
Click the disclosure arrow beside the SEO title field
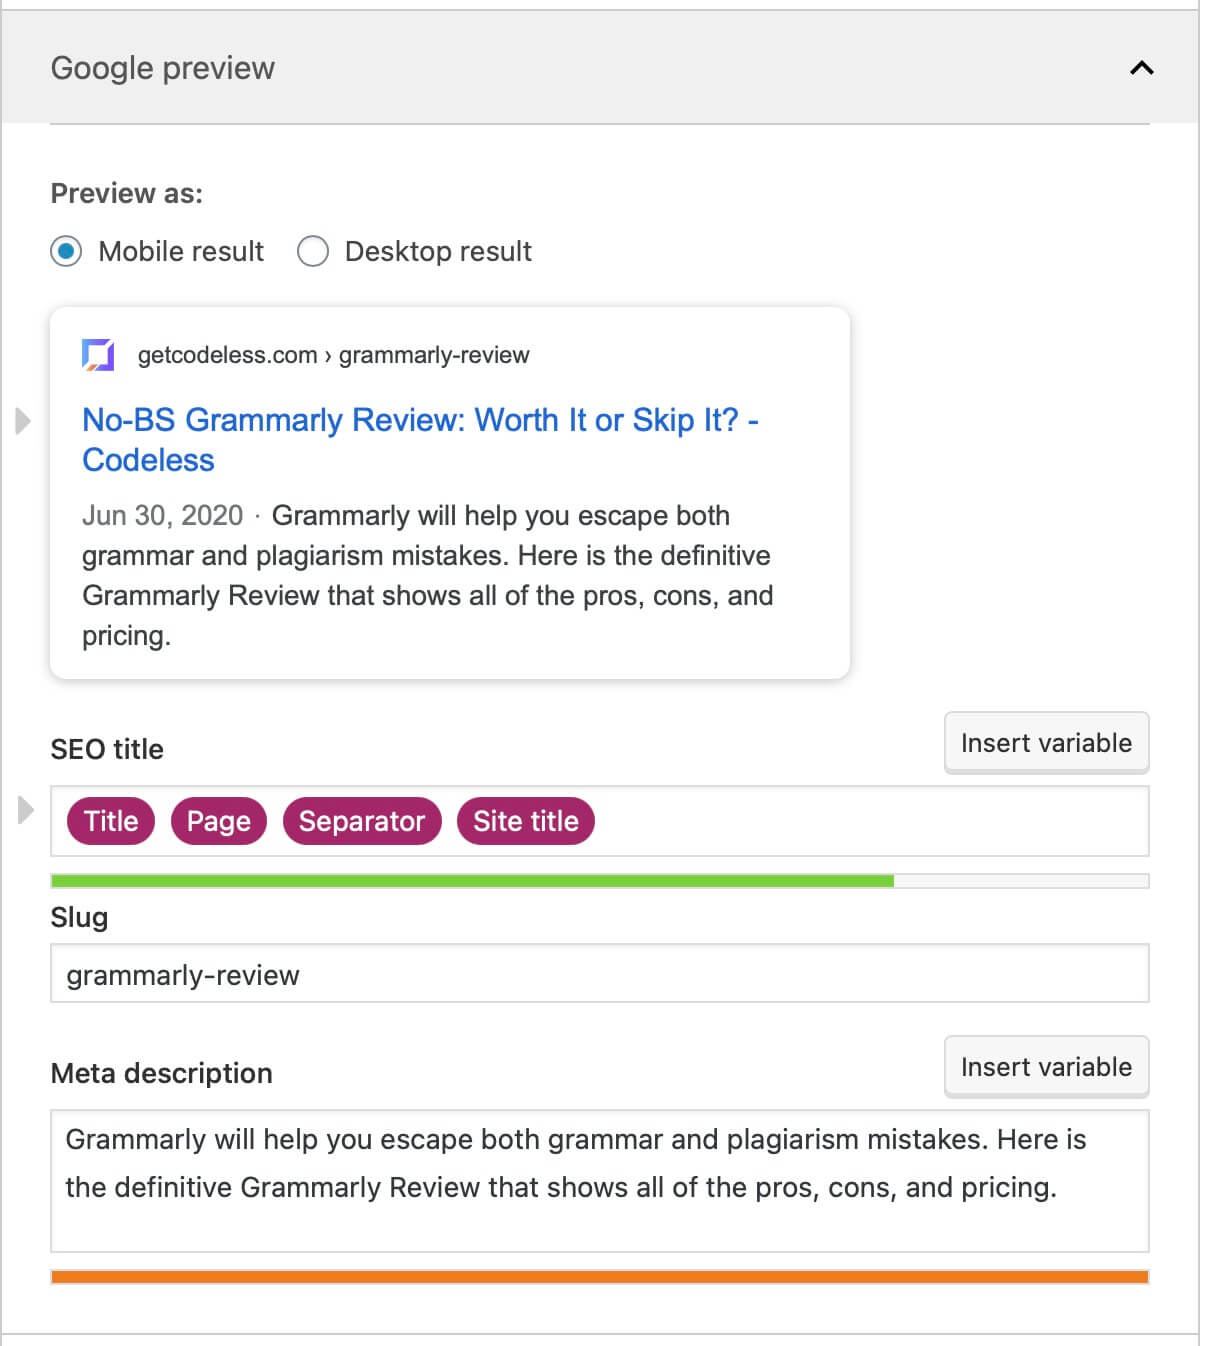pyautogui.click(x=22, y=810)
